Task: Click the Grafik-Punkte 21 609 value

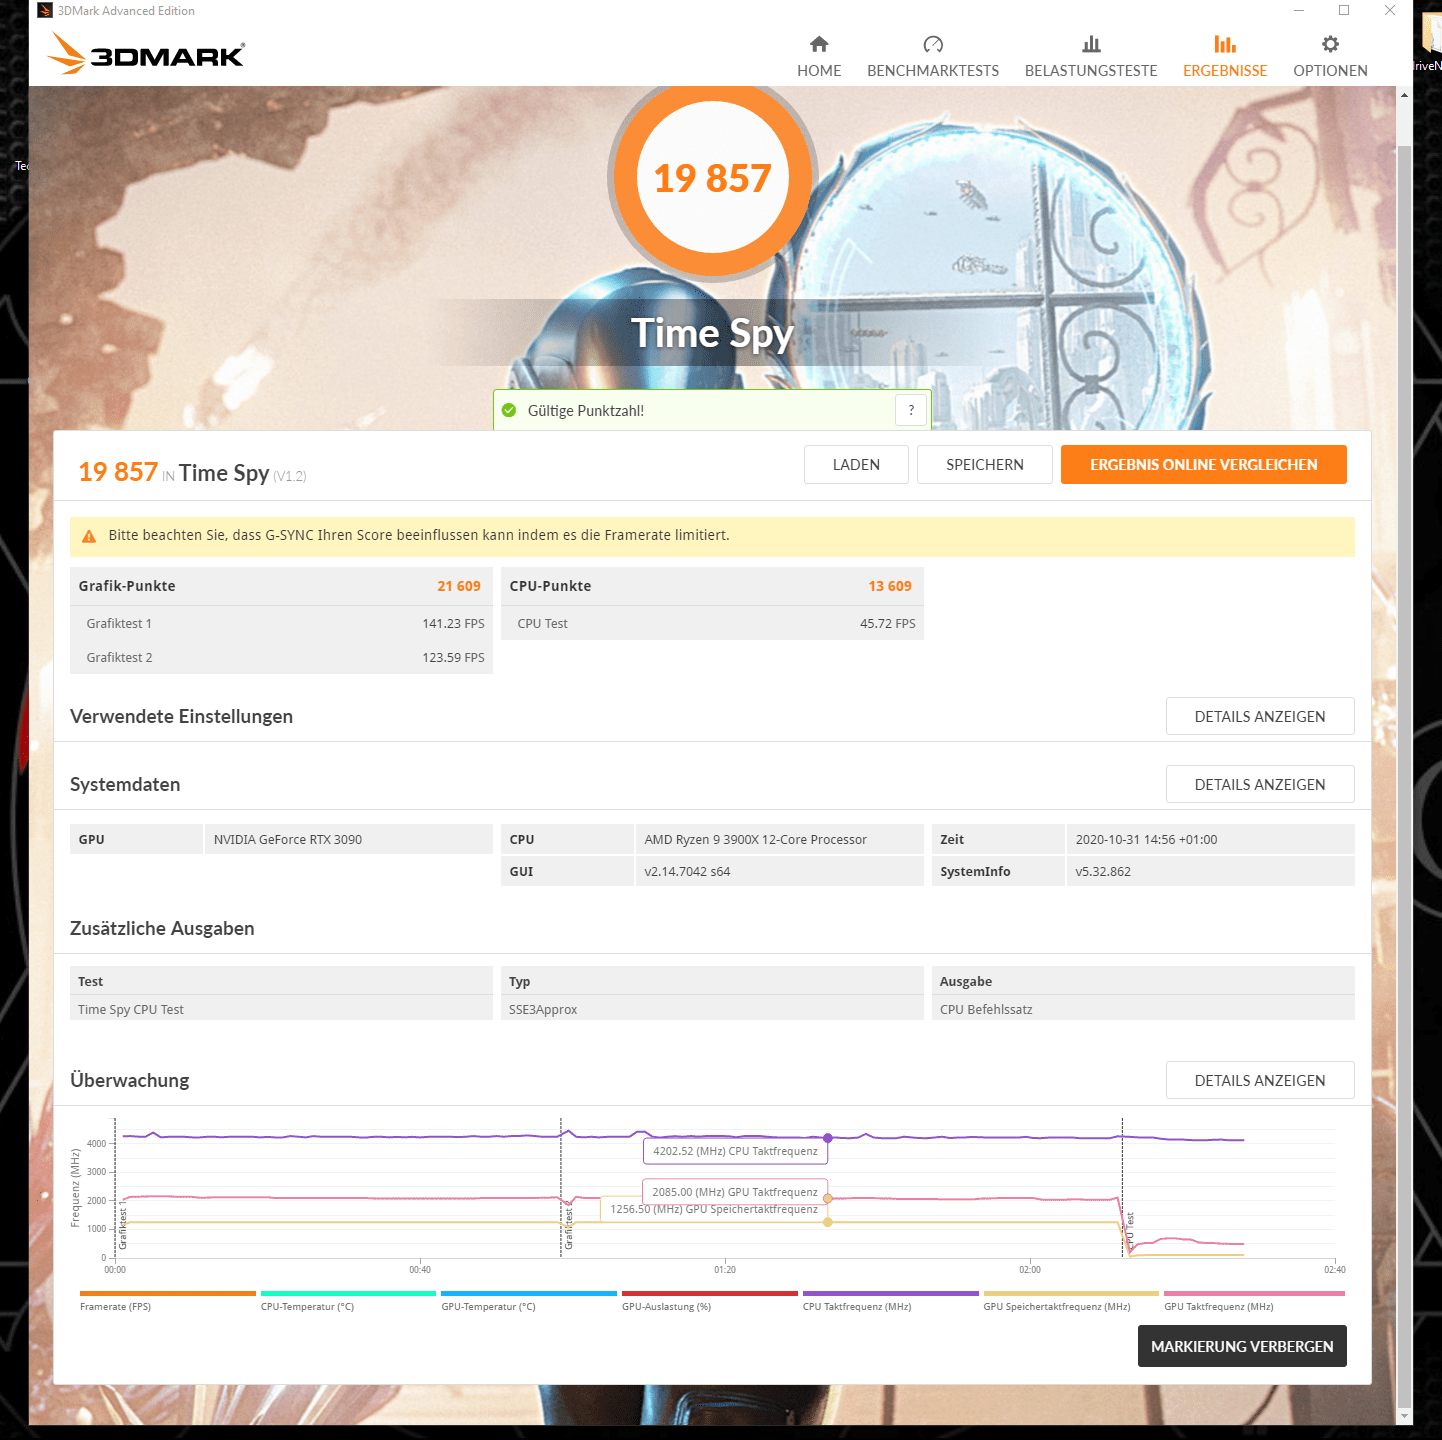Action: pos(459,586)
